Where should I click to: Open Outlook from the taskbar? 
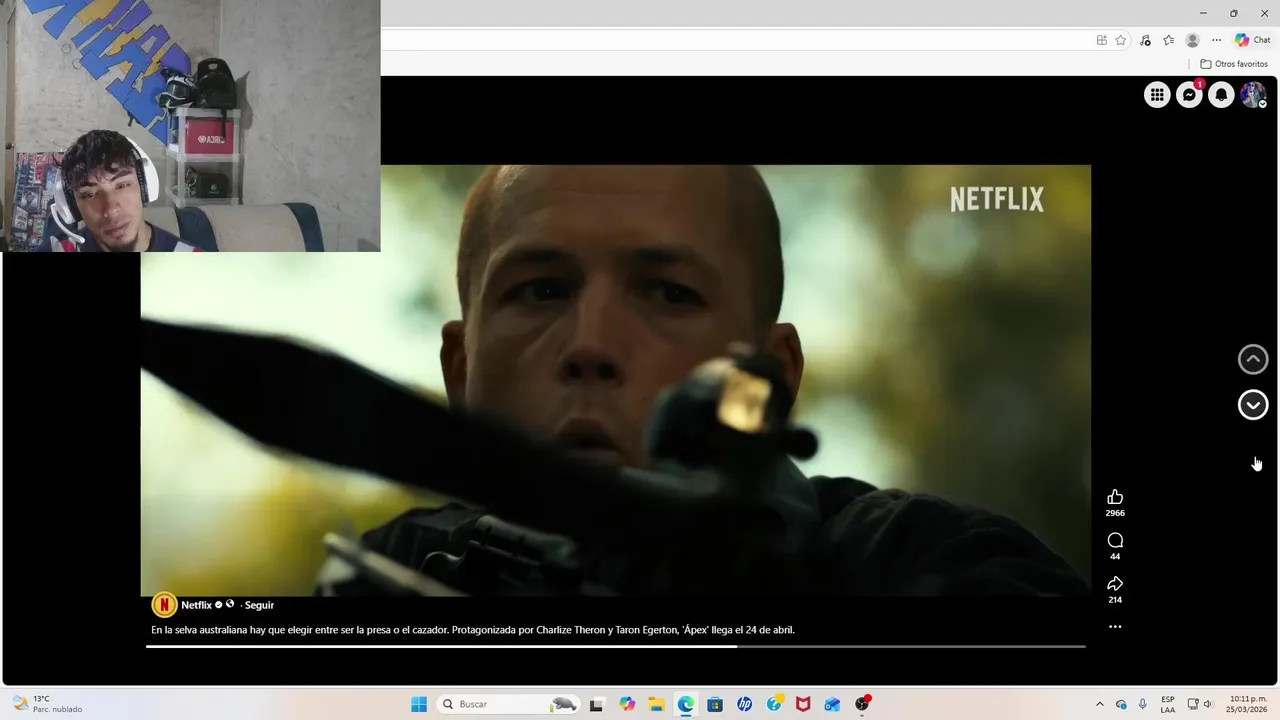[x=832, y=704]
